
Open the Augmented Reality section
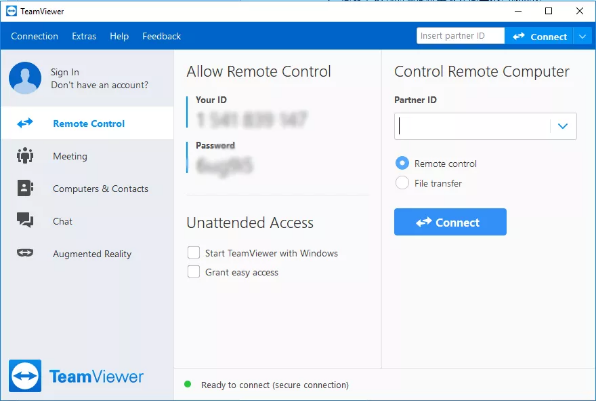[87, 254]
